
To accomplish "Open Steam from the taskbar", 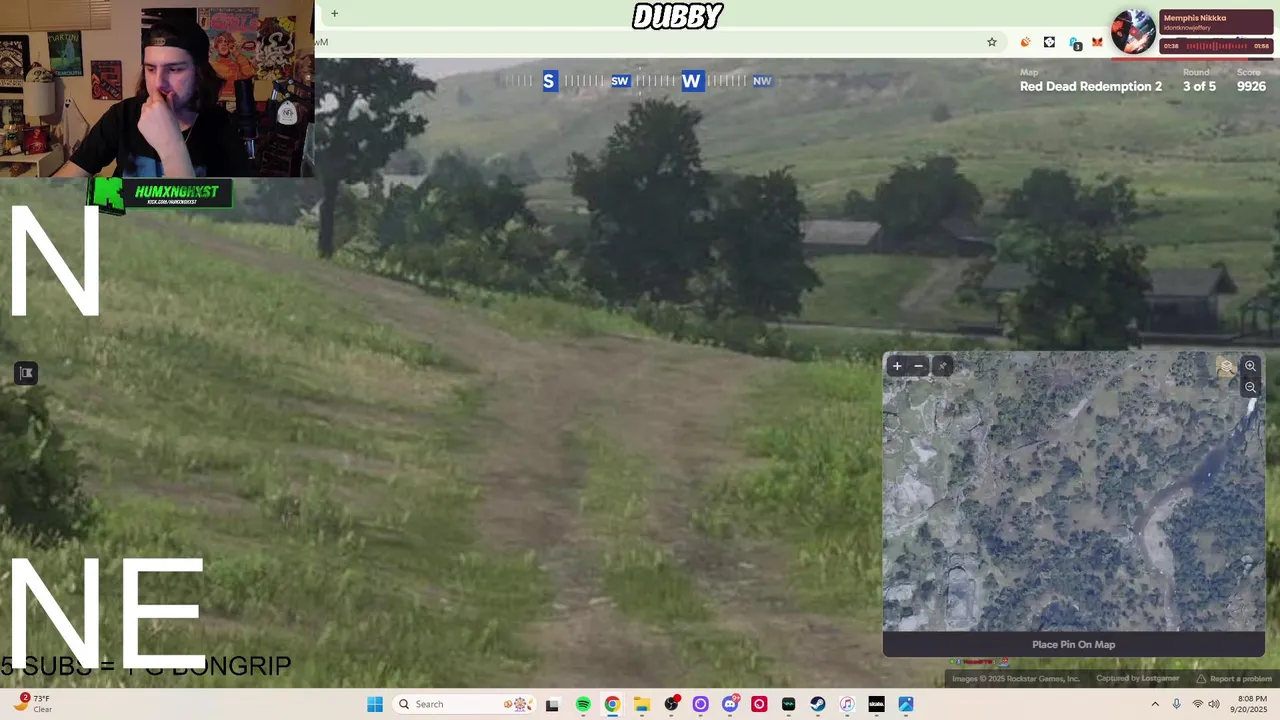I will [x=818, y=704].
